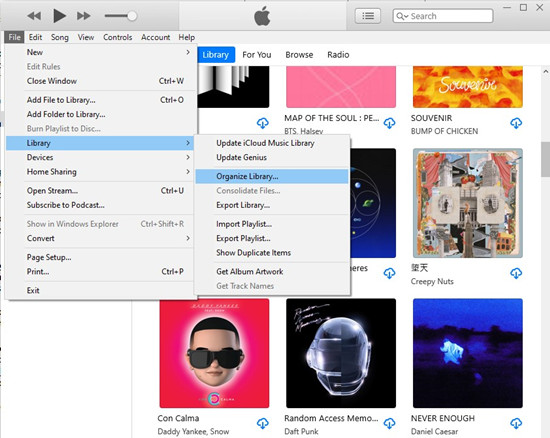The image size is (550, 438).
Task: Click the fast-forward next track button
Action: click(x=83, y=16)
